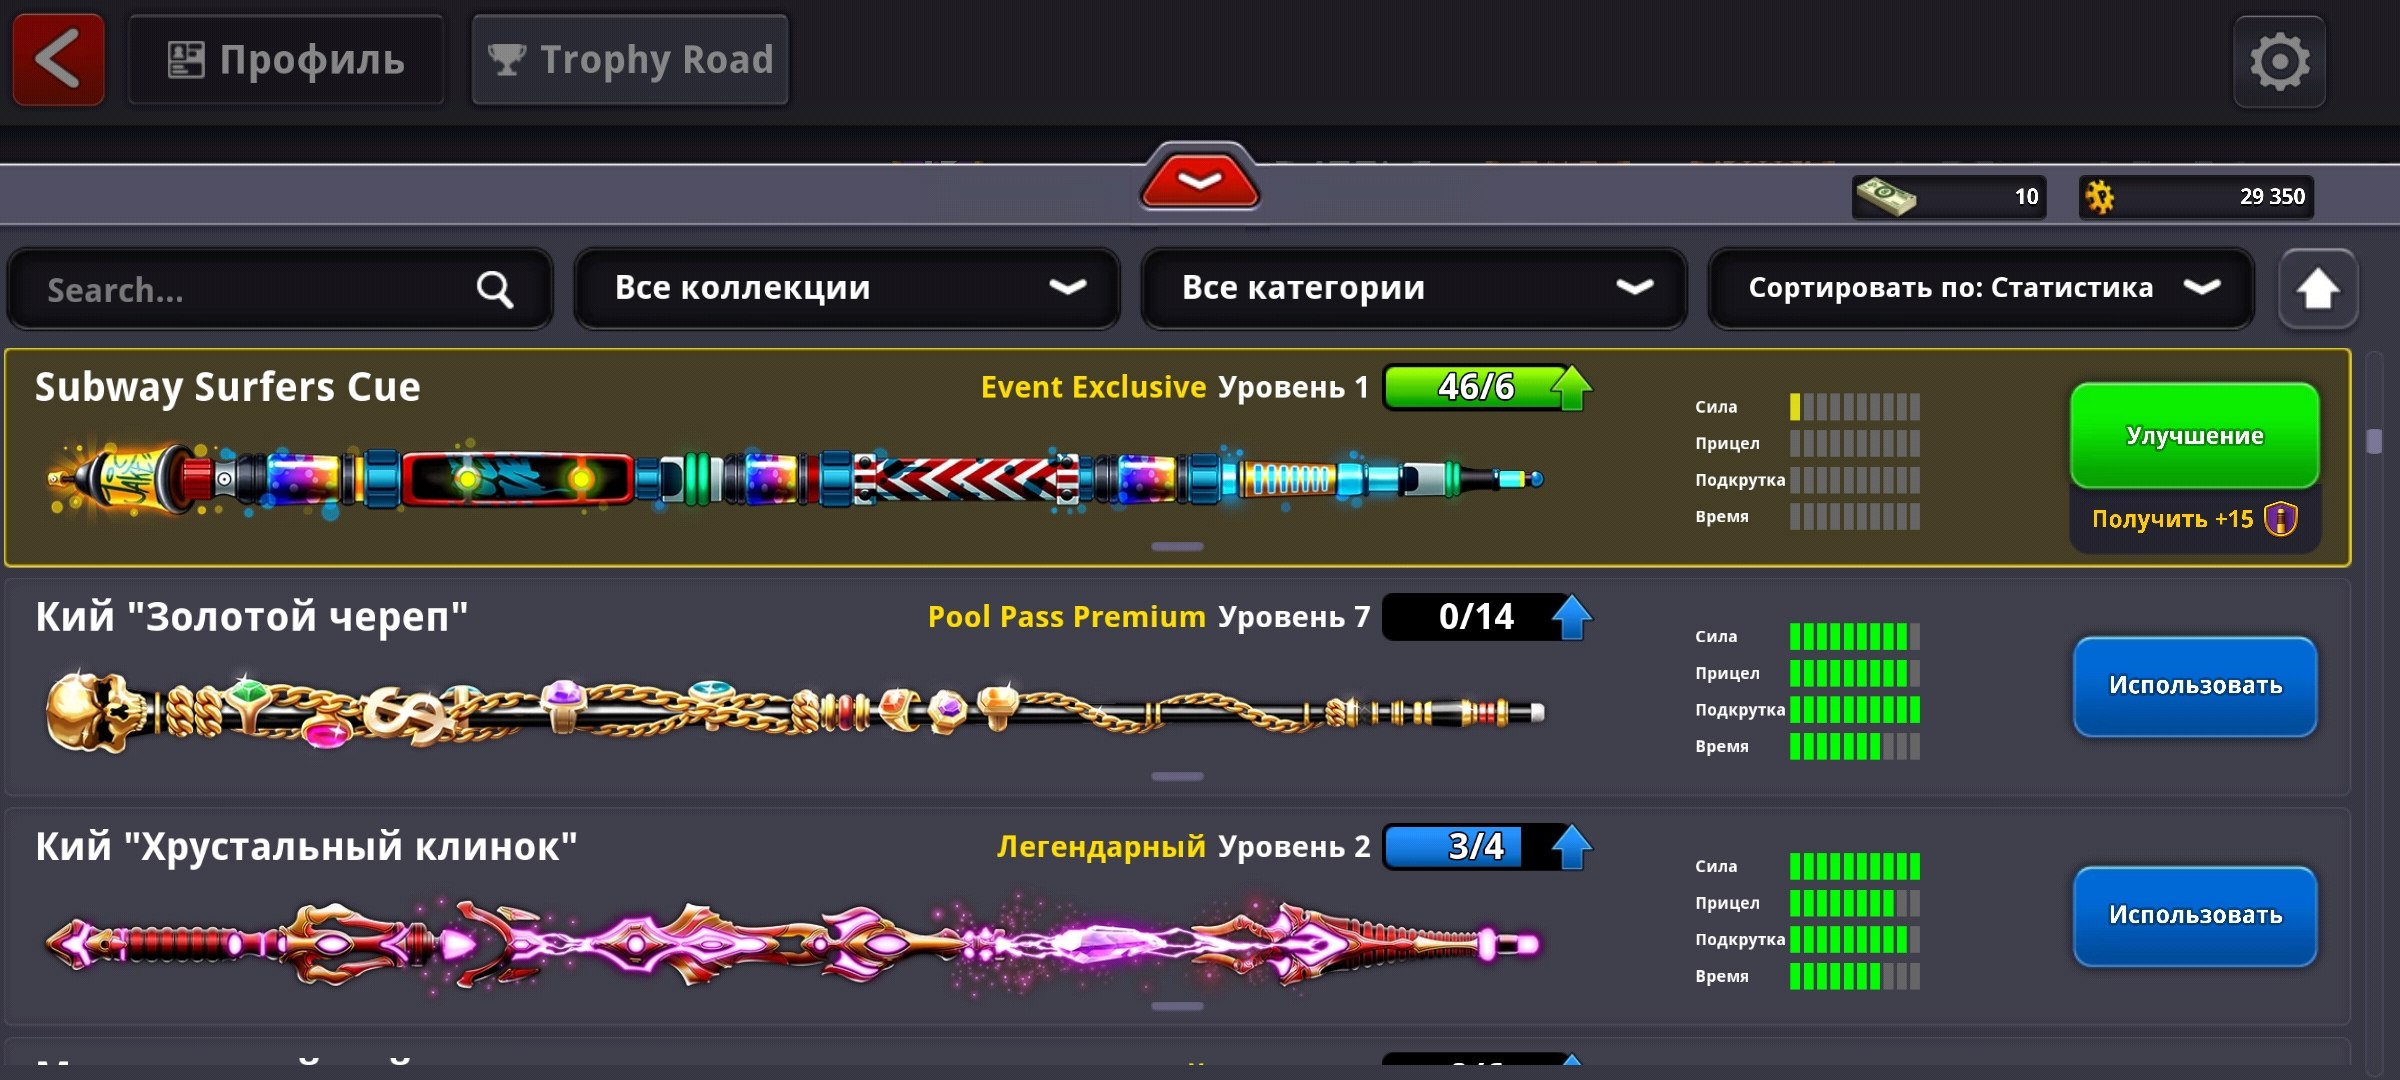Click the search magnifier icon
This screenshot has height=1080, width=2400.
point(495,290)
